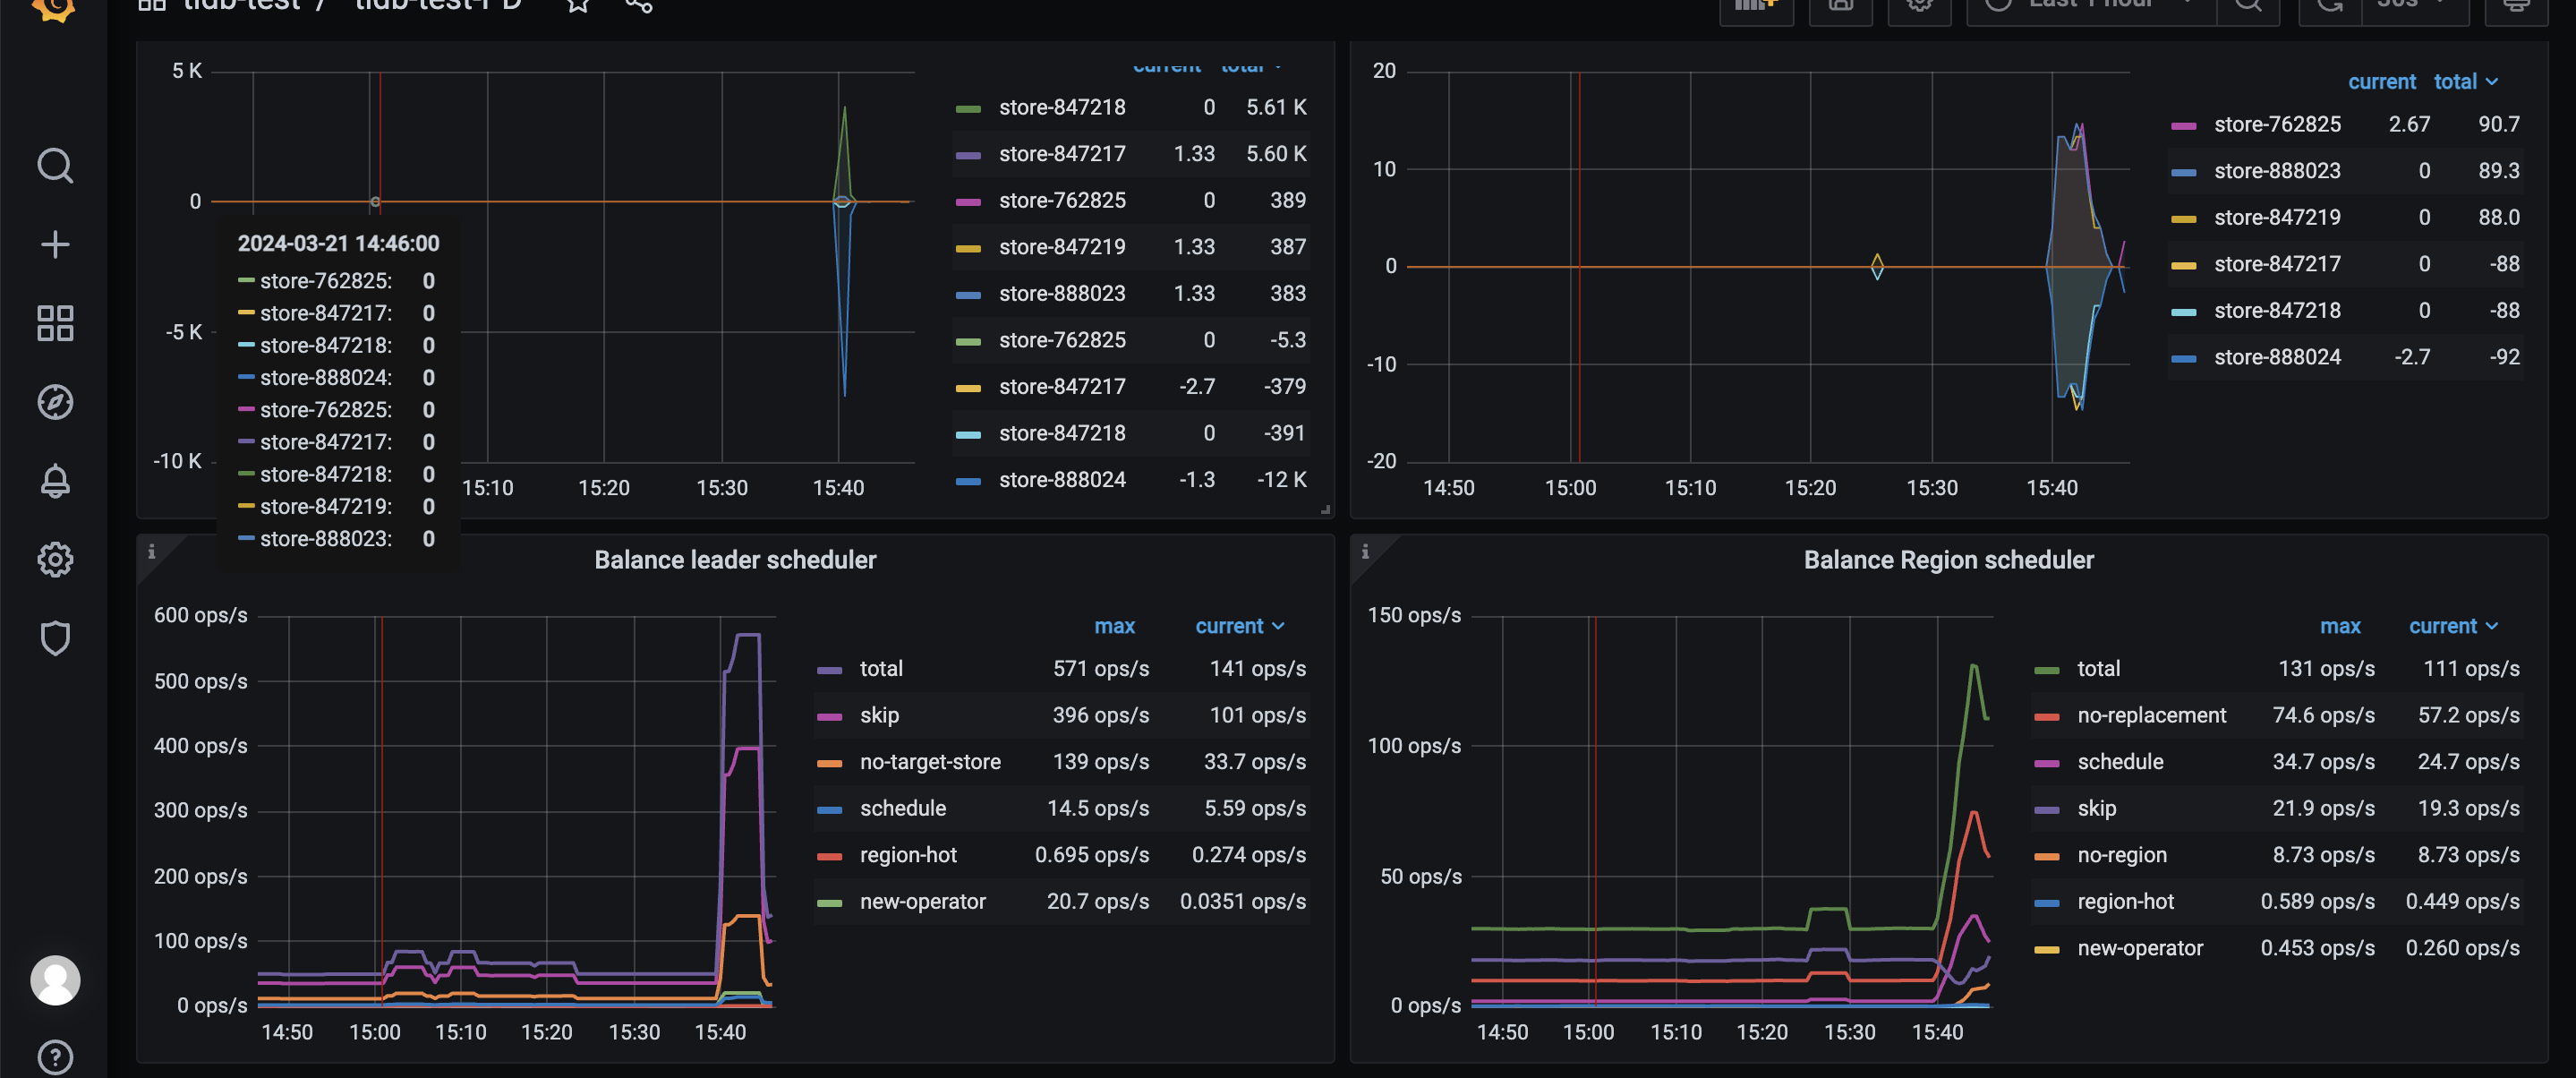Open the Configuration gear in sidebar
This screenshot has width=2576, height=1078.
[x=55, y=559]
